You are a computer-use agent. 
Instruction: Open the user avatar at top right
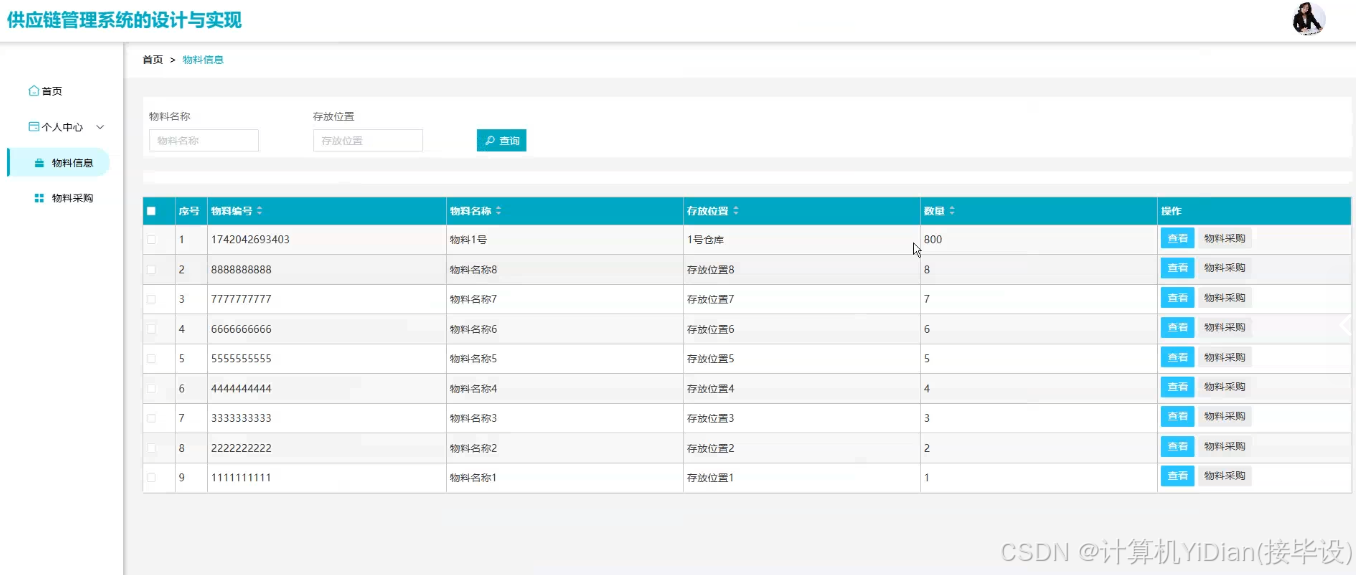[x=1308, y=19]
